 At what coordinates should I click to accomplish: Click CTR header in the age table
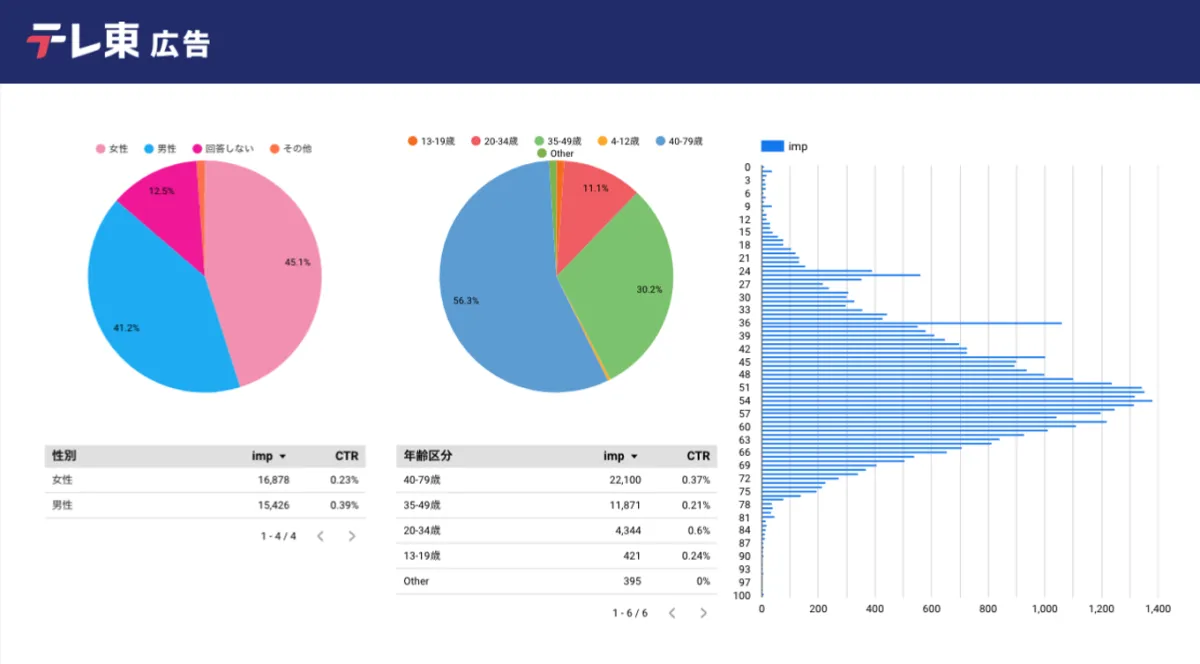click(x=698, y=456)
